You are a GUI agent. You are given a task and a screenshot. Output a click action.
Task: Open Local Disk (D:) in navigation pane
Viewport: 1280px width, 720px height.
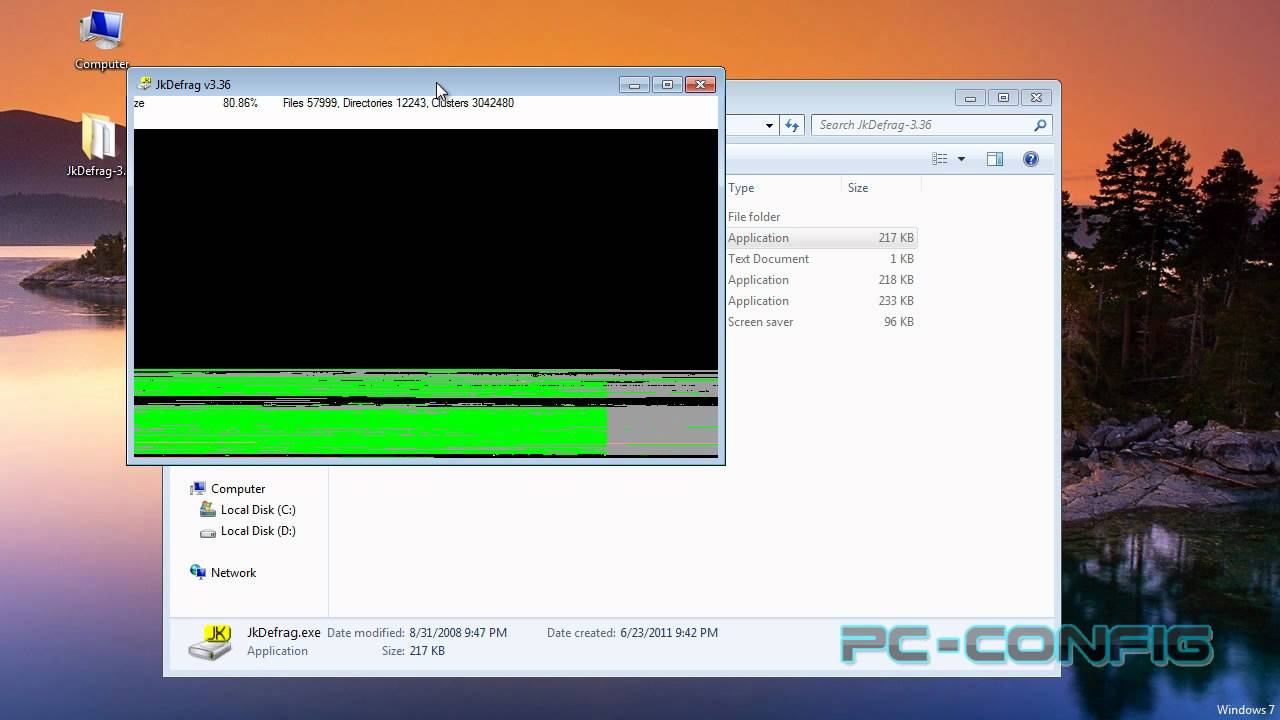pos(258,531)
